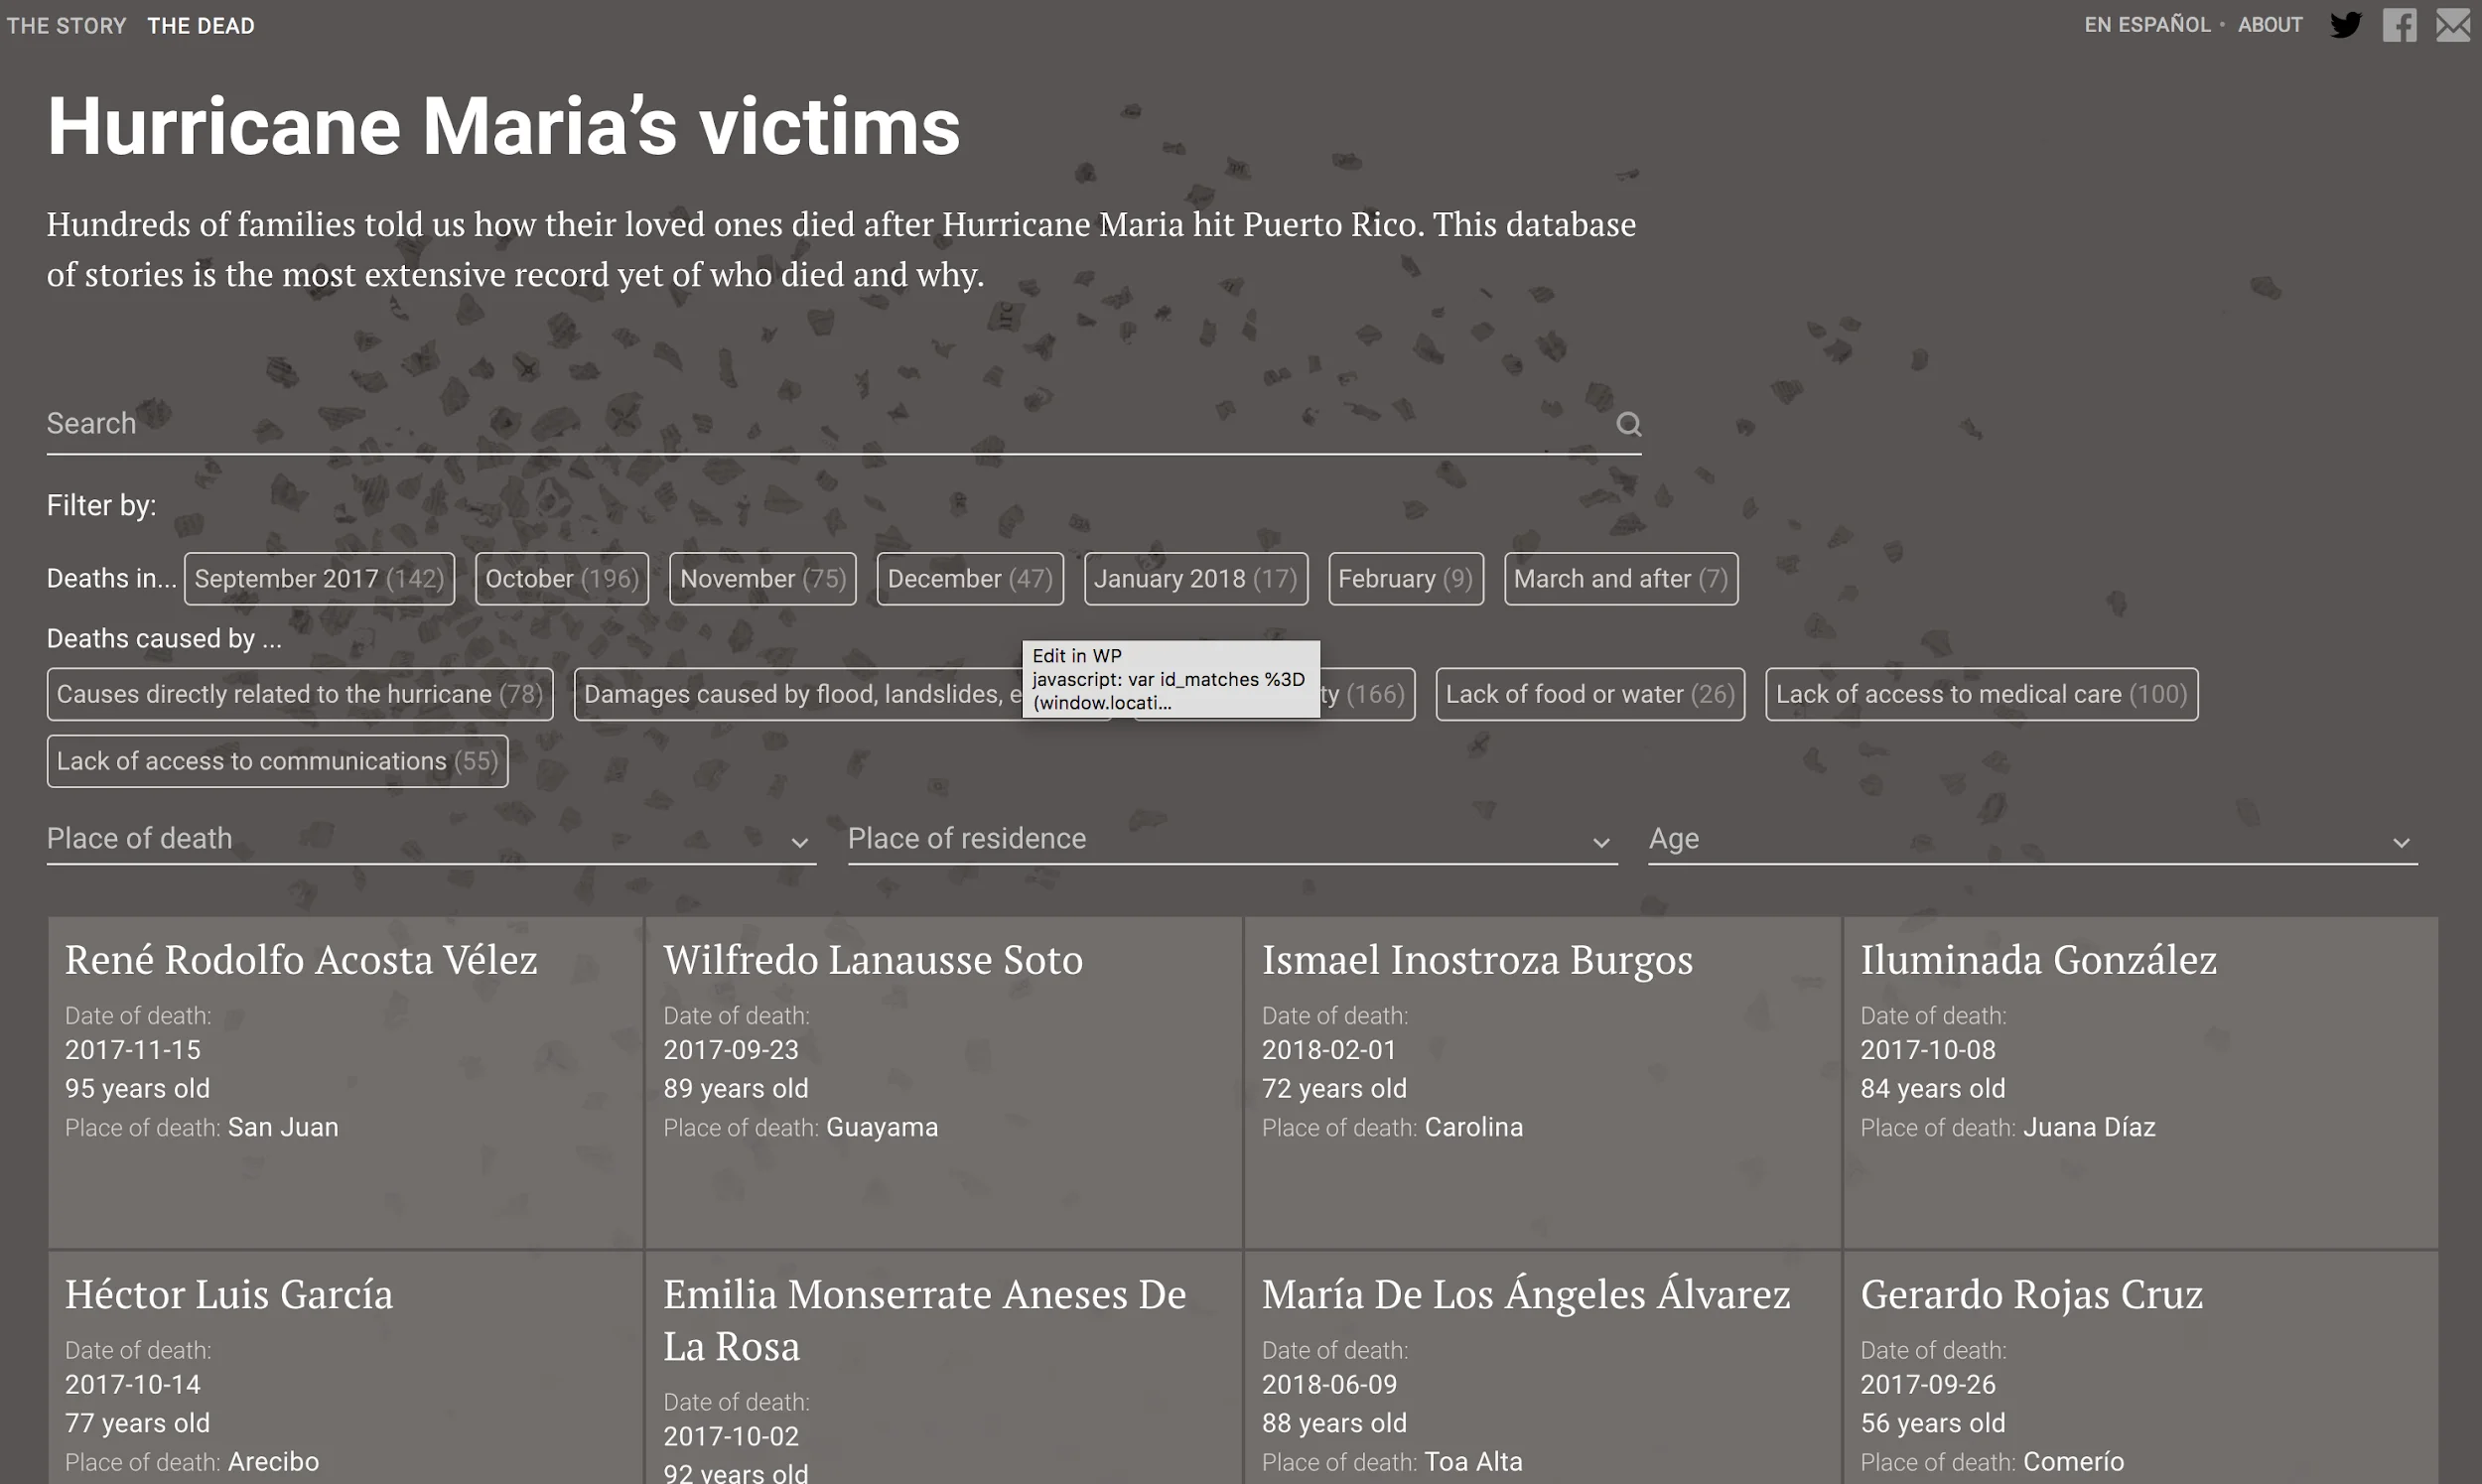This screenshot has height=1484, width=2482.
Task: Click the Twitter share icon
Action: click(2345, 25)
